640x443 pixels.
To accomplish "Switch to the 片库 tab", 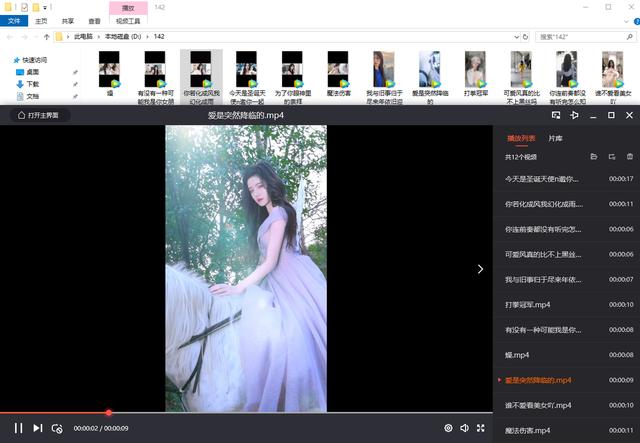I will point(556,138).
